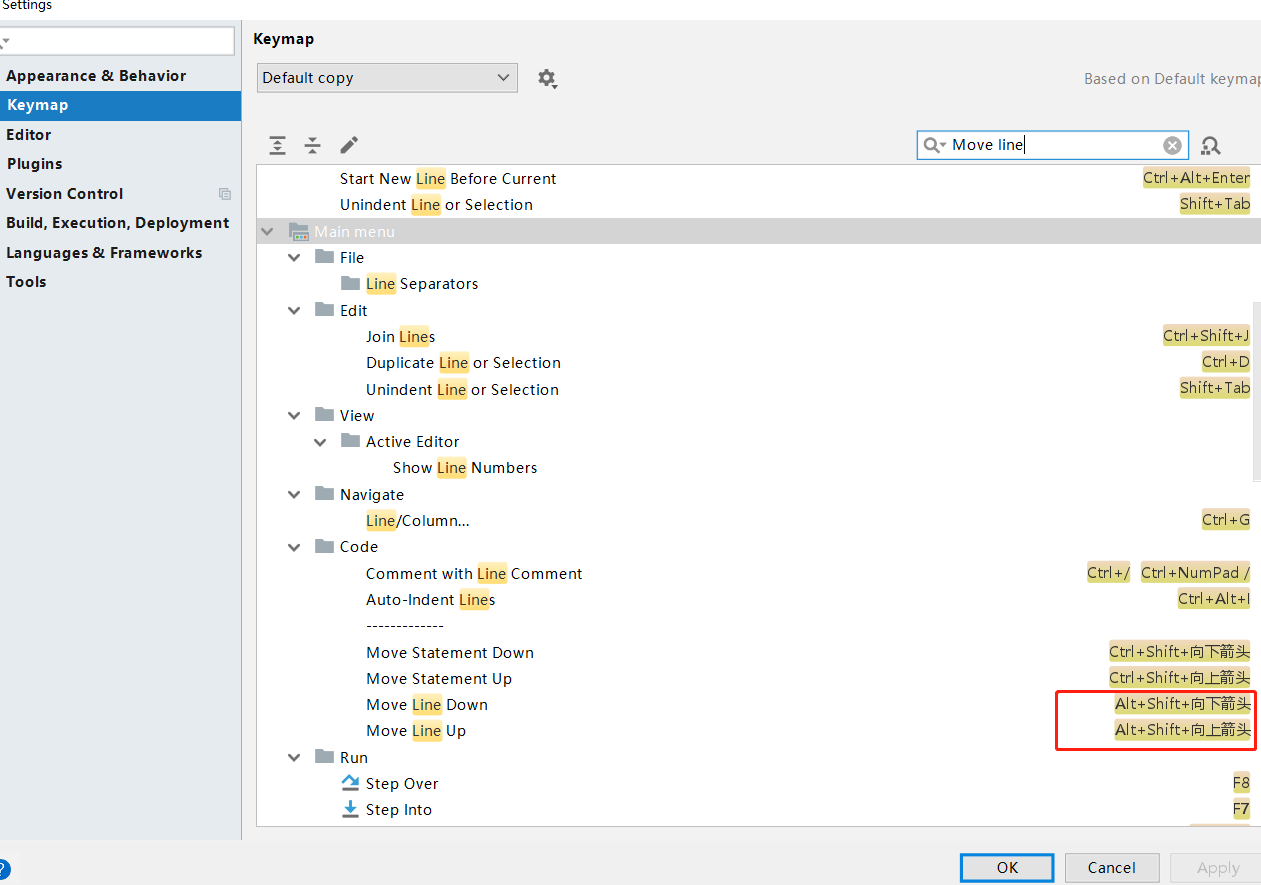Collapse the Active Editor node
Screen dimensions: 1261x885
pos(320,441)
